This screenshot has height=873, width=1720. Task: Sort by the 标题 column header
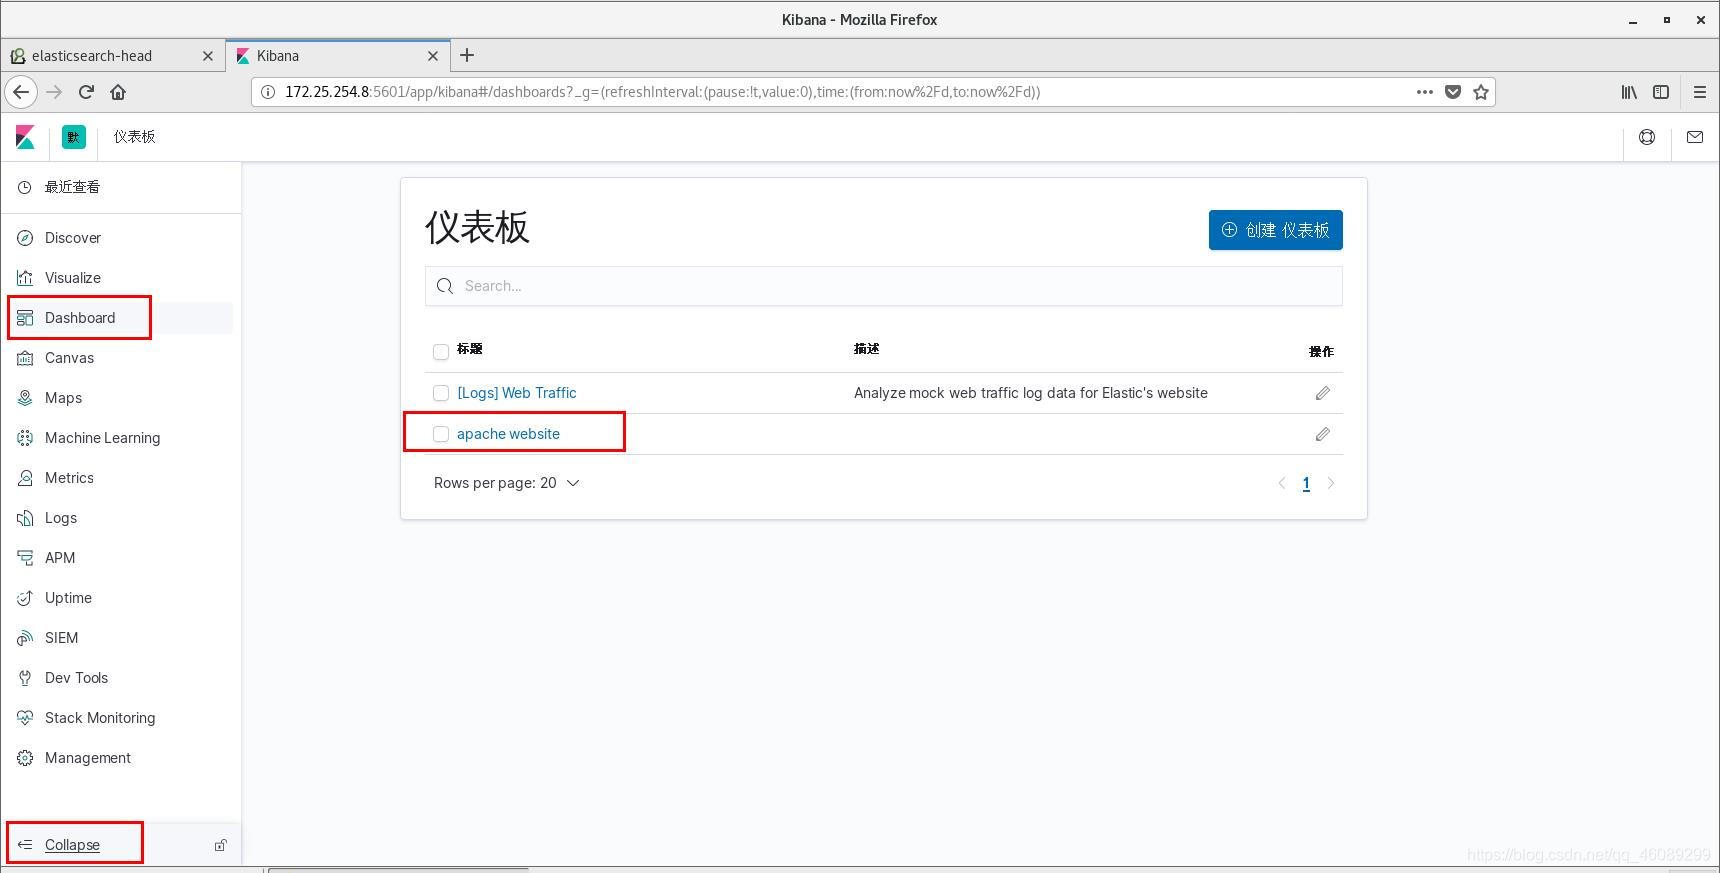click(x=470, y=349)
